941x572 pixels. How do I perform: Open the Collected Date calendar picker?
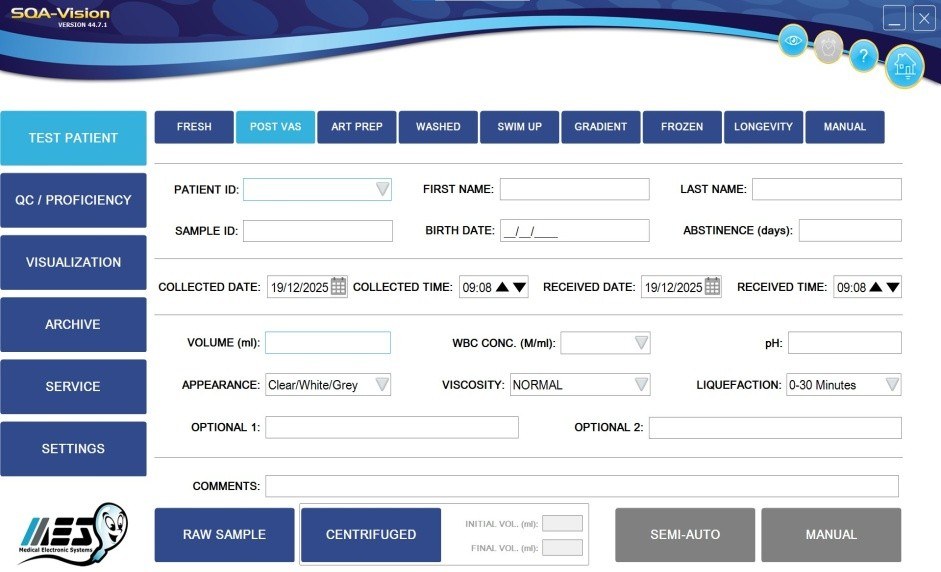(x=338, y=287)
